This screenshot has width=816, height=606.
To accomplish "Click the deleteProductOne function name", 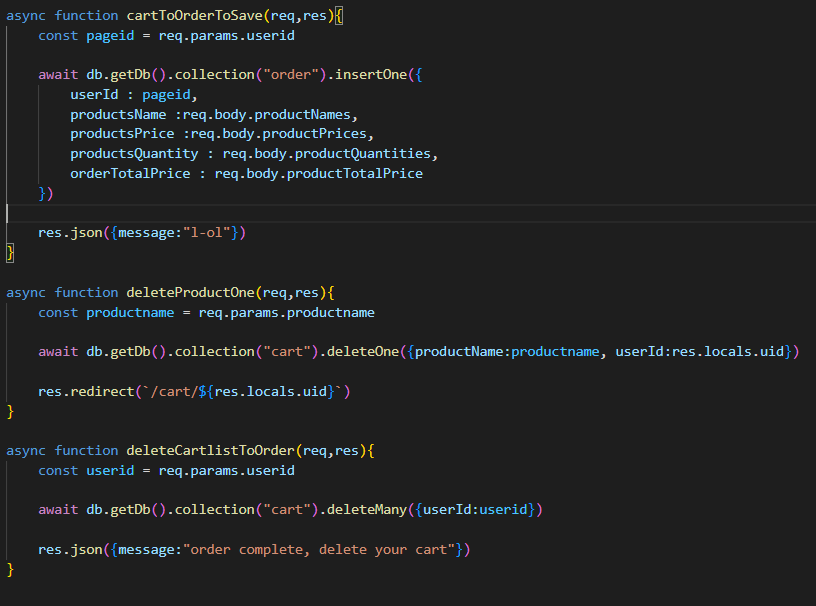I will [190, 293].
